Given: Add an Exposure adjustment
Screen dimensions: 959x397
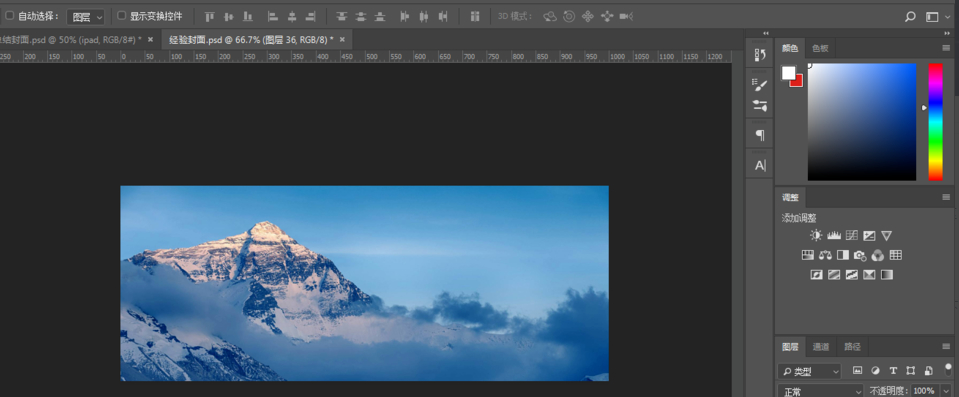Looking at the screenshot, I should [869, 236].
